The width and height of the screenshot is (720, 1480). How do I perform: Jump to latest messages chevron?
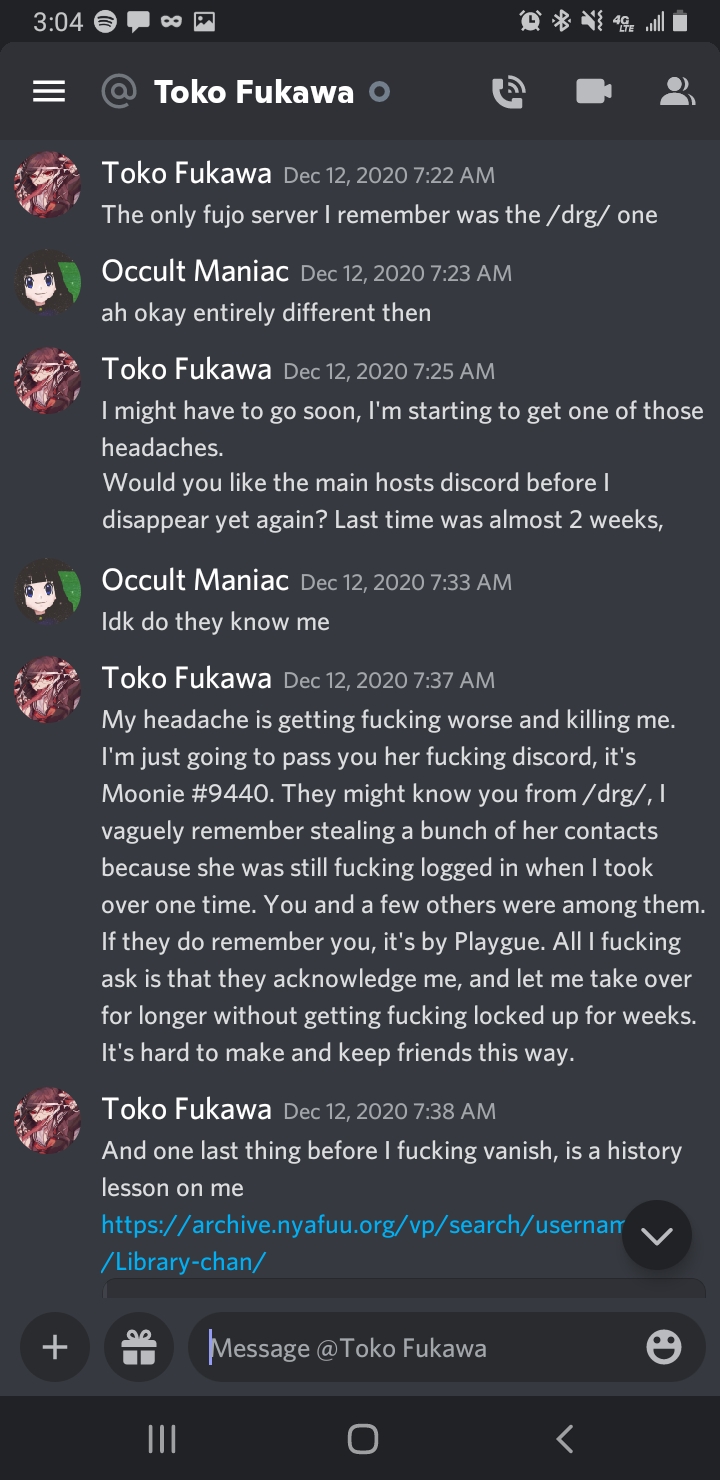[x=657, y=1235]
